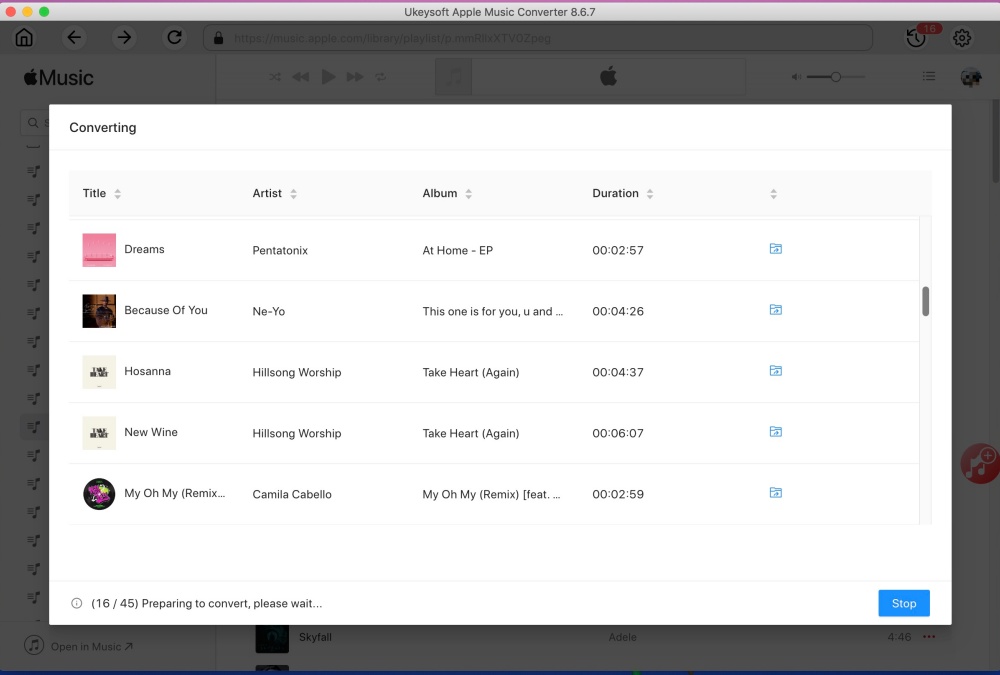Click the Apple Music logo

point(57,77)
